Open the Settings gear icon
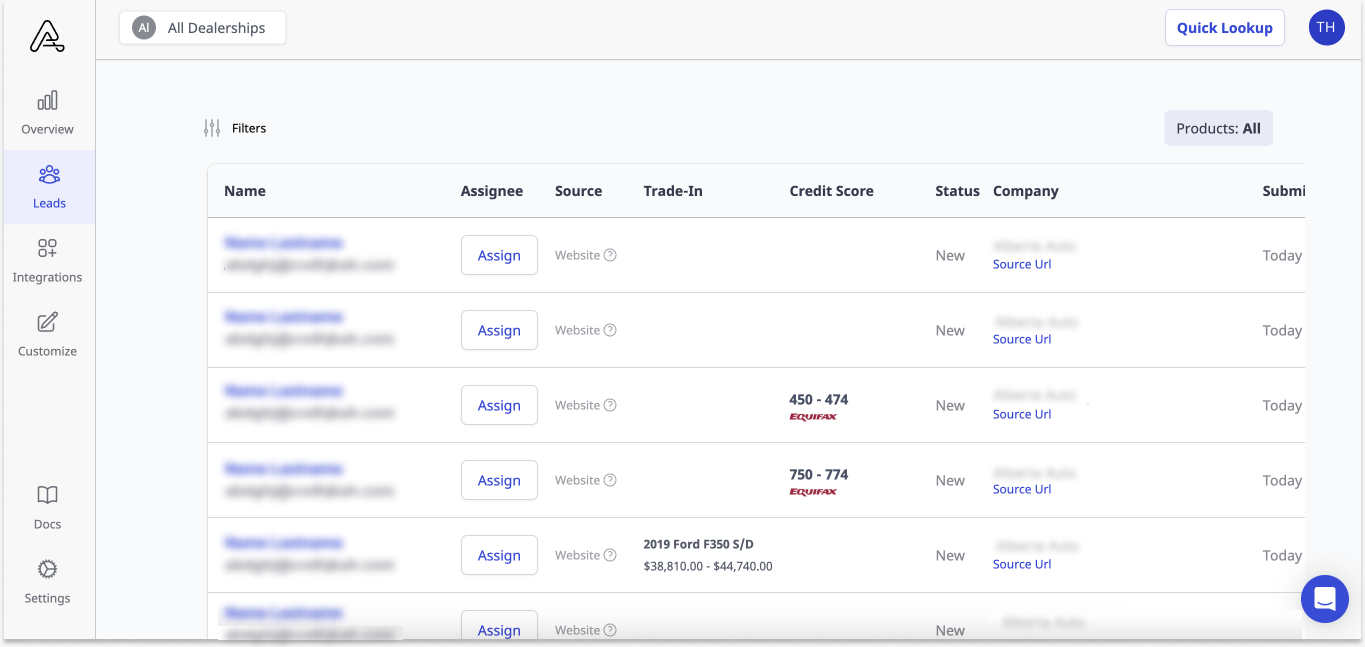The image size is (1365, 647). pyautogui.click(x=47, y=570)
